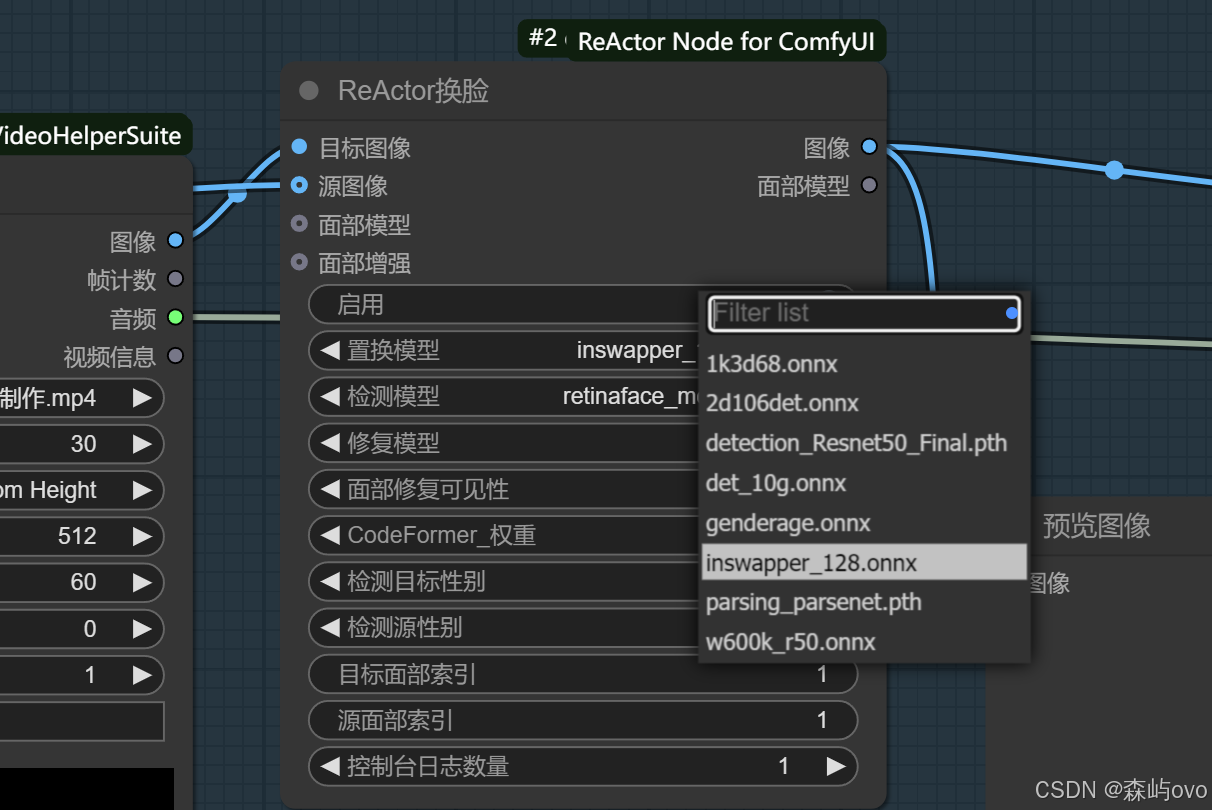Click the 源面部索引 value field
This screenshot has width=1212, height=810.
point(583,720)
